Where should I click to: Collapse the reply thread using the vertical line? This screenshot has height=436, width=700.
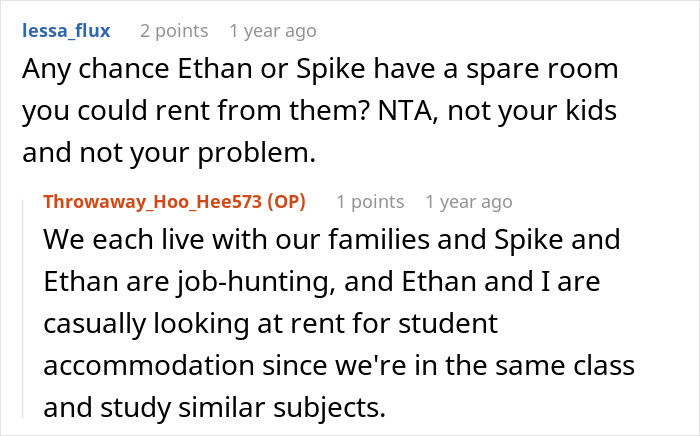point(24,310)
